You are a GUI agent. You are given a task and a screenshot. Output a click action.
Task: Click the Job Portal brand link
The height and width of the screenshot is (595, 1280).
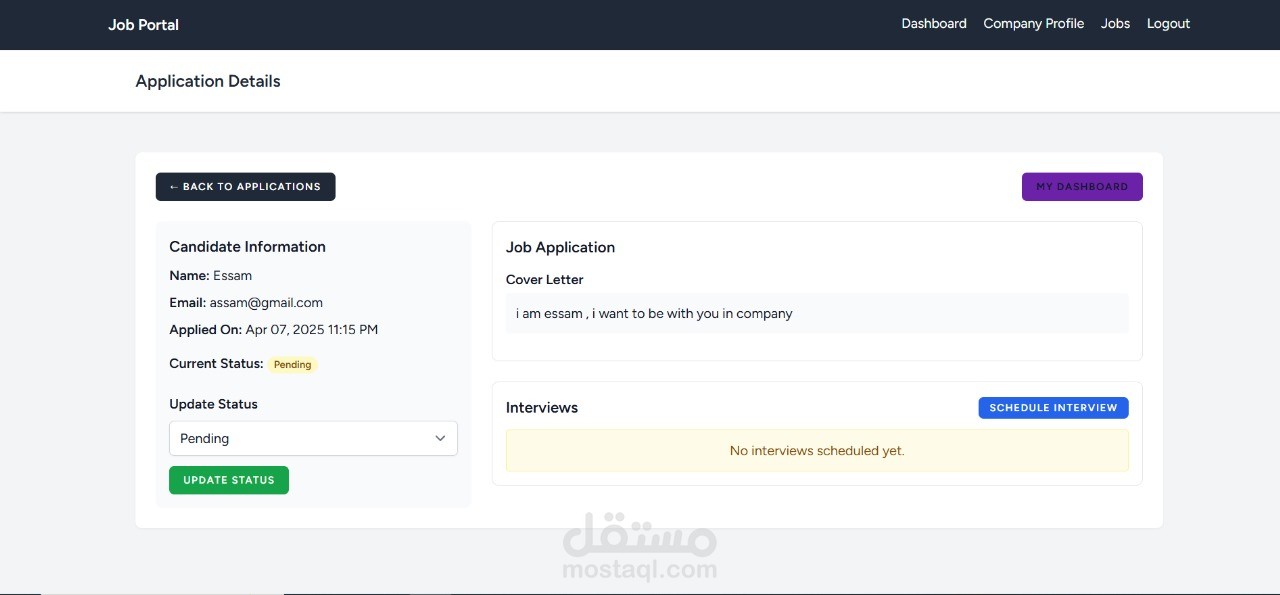pos(143,25)
